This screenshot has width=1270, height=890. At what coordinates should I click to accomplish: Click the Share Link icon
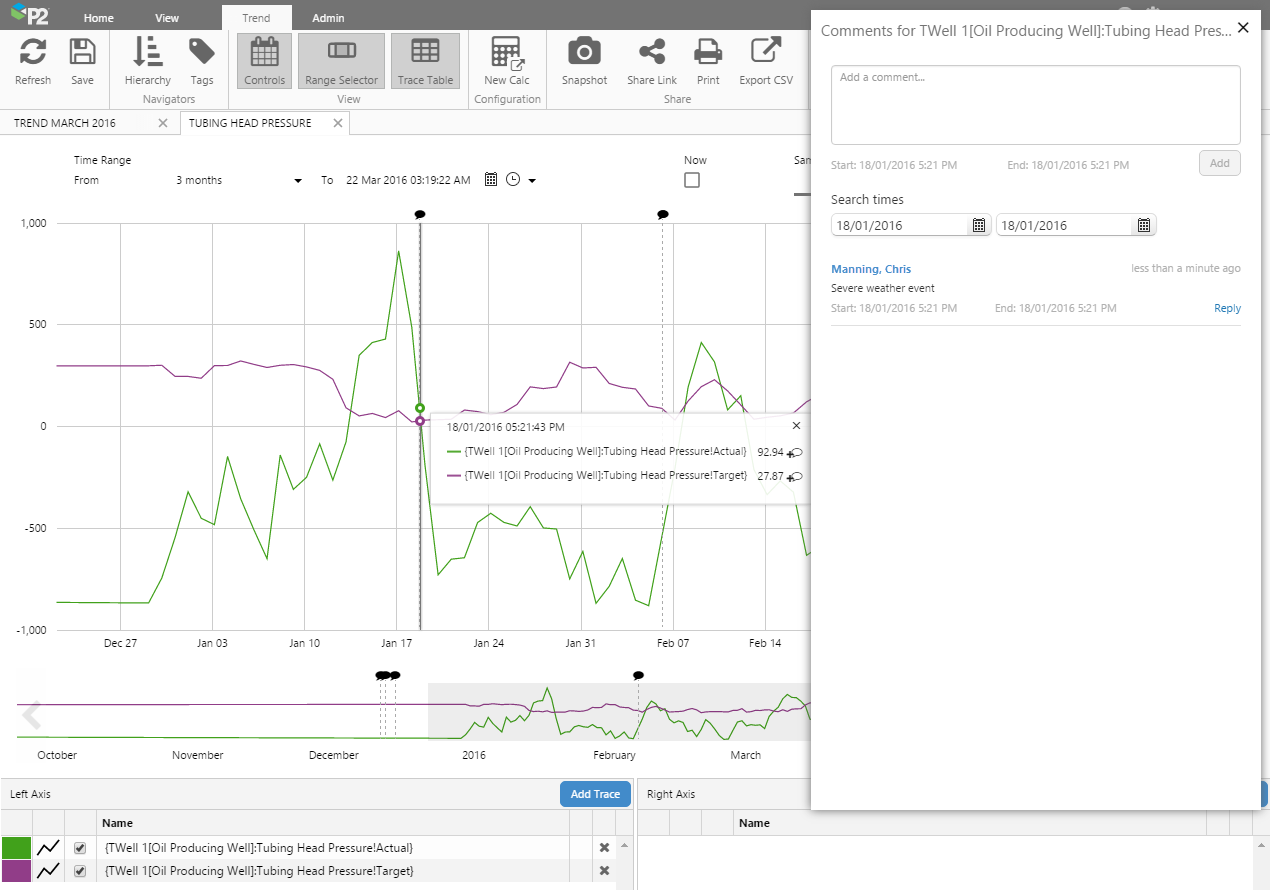pos(652,52)
